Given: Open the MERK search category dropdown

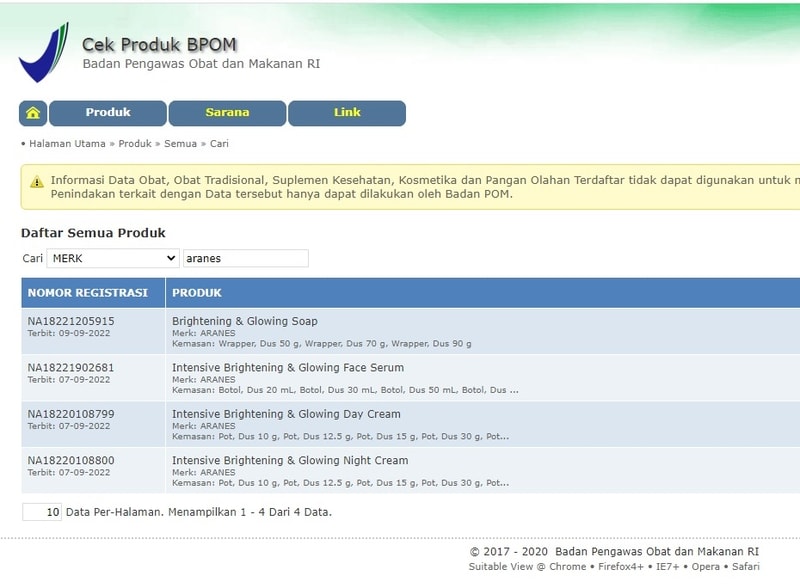Looking at the screenshot, I should point(113,258).
